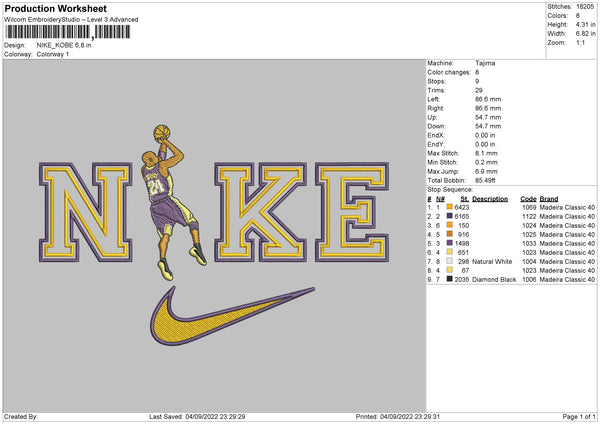The height and width of the screenshot is (424, 600).
Task: Click the Trims value 29
Action: coord(479,90)
